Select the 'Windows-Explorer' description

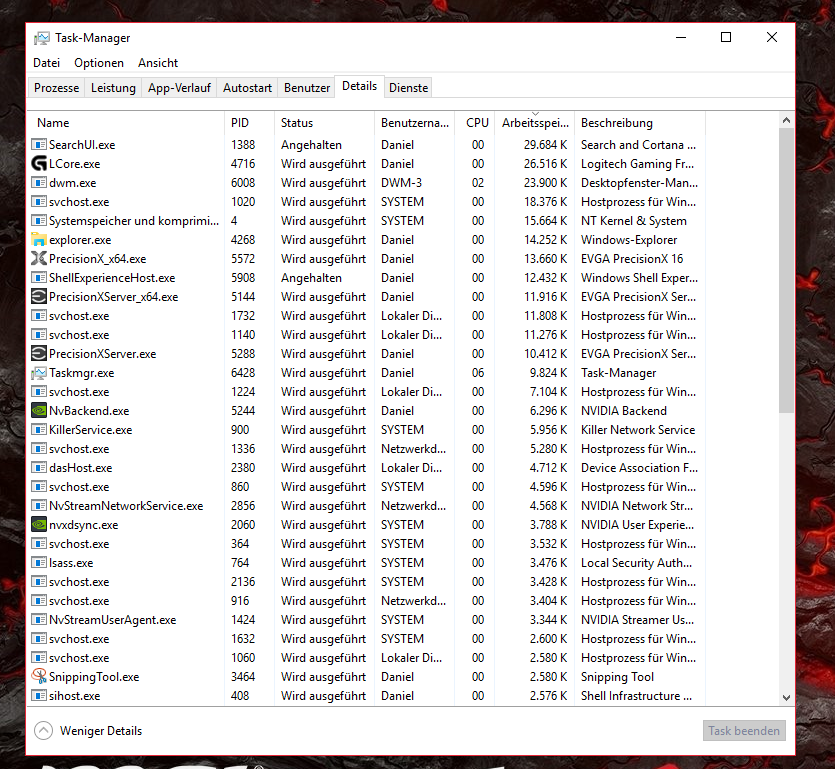click(x=629, y=240)
